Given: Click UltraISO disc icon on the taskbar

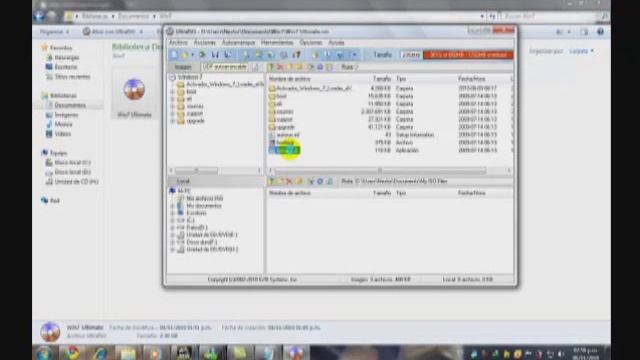Looking at the screenshot, I should point(296,353).
